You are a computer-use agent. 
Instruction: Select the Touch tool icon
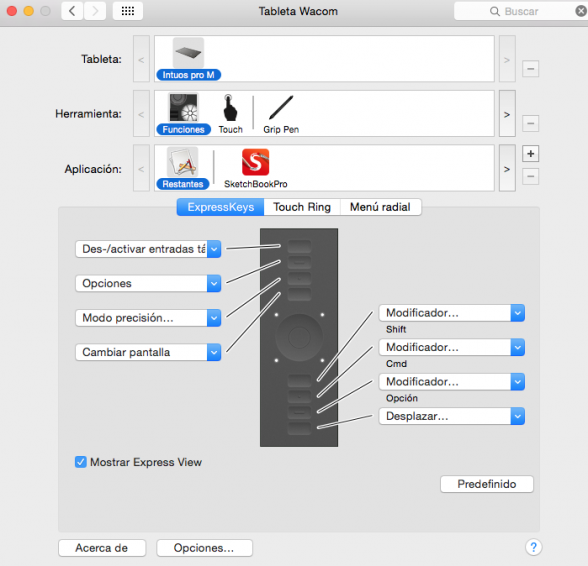tap(230, 108)
